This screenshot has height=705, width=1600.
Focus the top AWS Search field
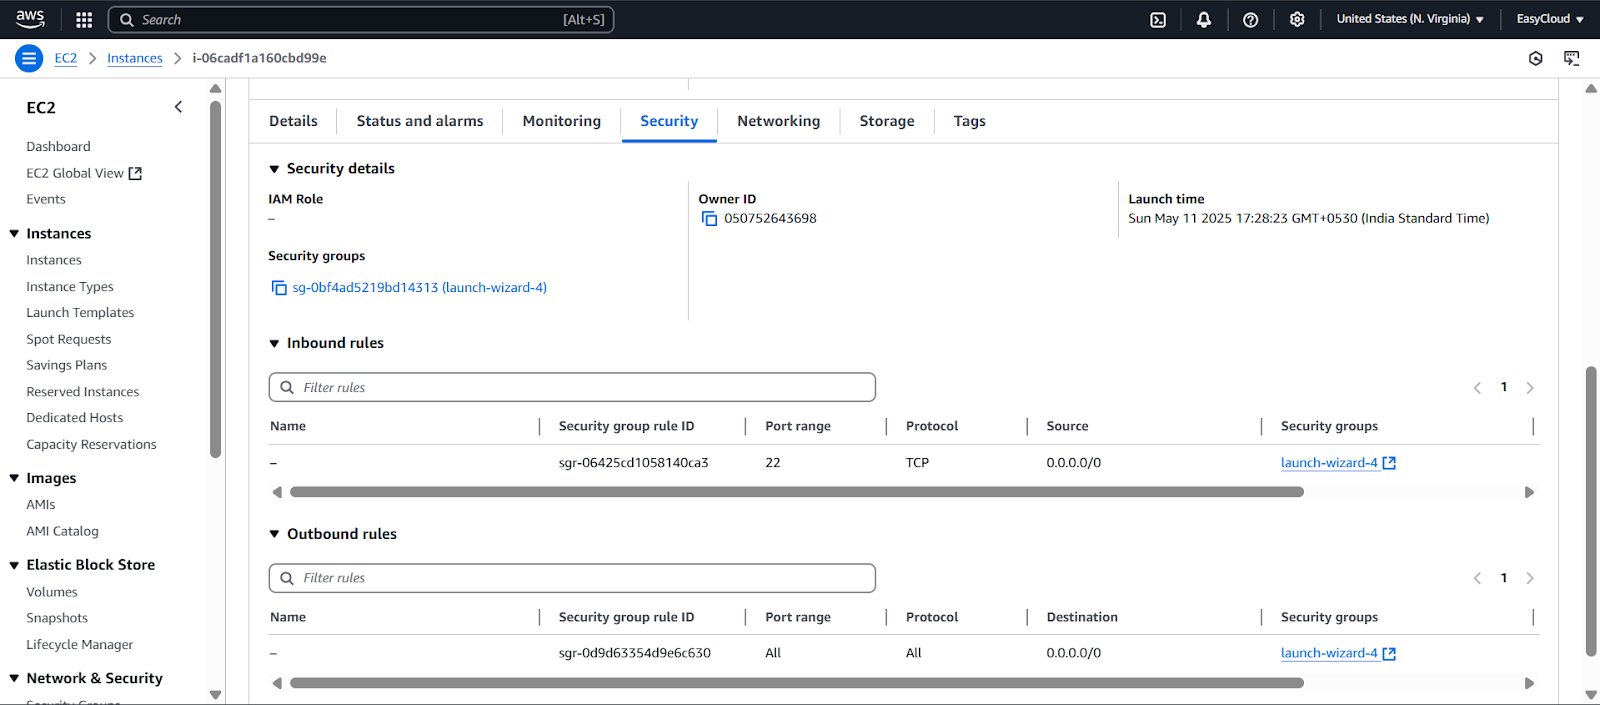tap(360, 20)
